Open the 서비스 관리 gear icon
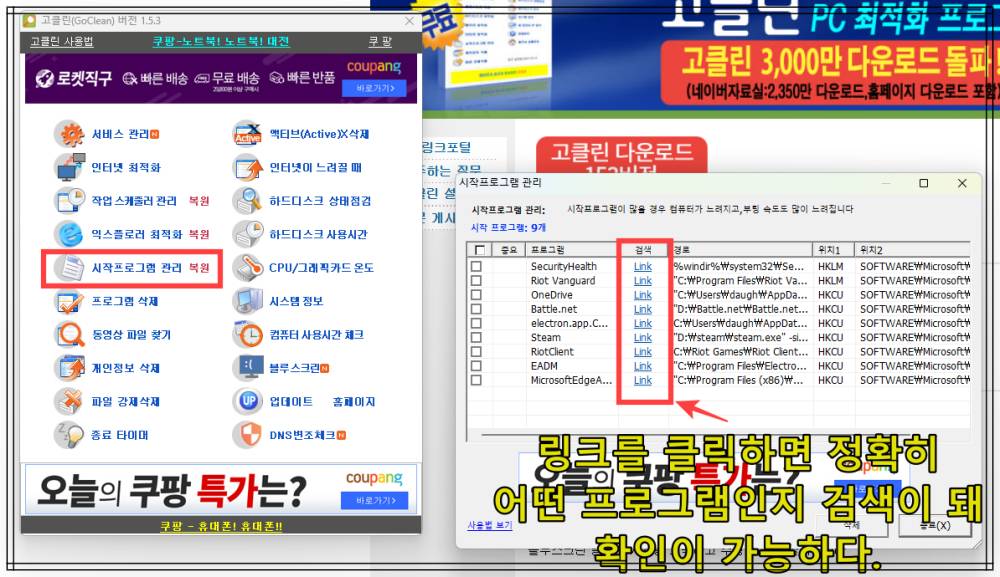Image resolution: width=1000 pixels, height=577 pixels. tap(70, 134)
